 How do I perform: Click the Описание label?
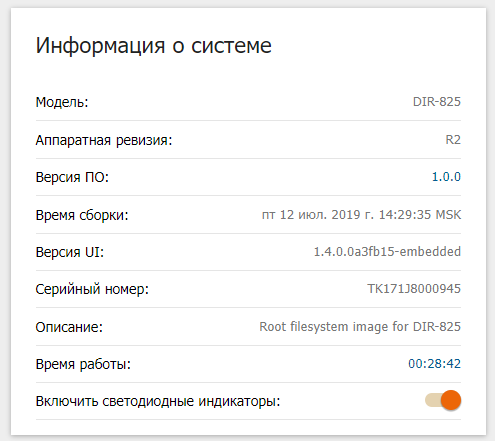(69, 327)
